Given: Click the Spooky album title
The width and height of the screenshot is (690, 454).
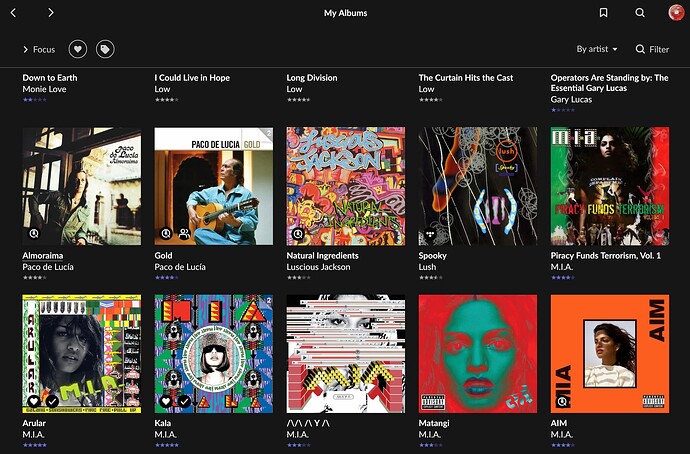Looking at the screenshot, I should 433,256.
